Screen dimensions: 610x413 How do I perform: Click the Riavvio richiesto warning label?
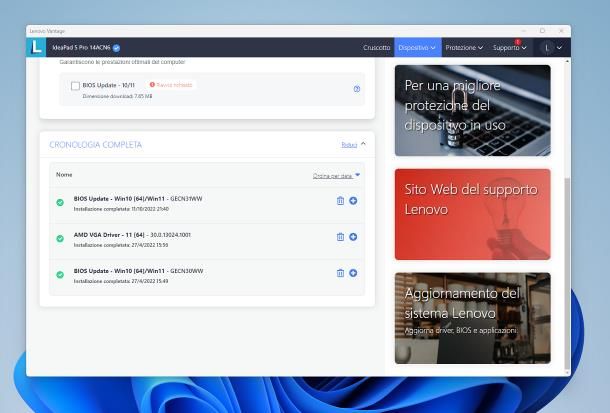point(171,85)
